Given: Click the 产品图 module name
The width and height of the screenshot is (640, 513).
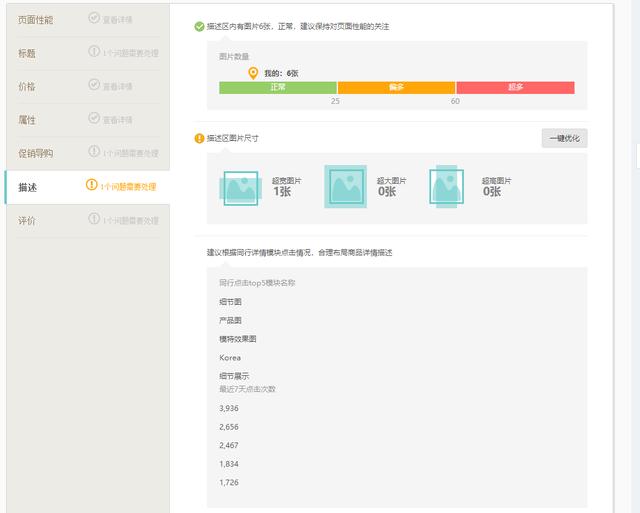Looking at the screenshot, I should click(230, 320).
